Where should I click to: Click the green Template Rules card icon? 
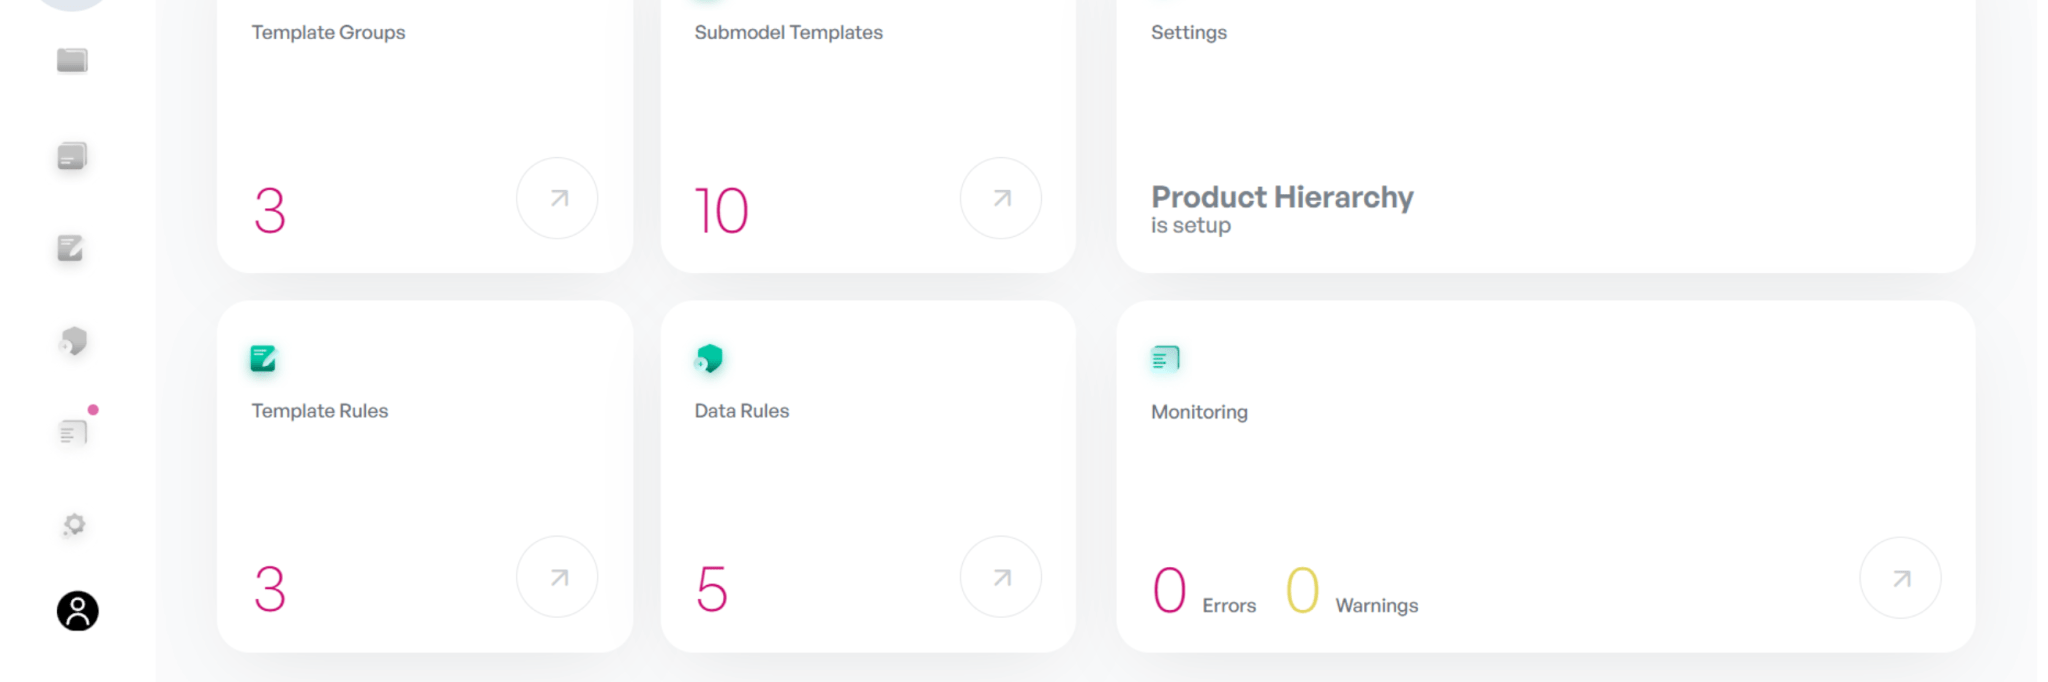[x=263, y=358]
